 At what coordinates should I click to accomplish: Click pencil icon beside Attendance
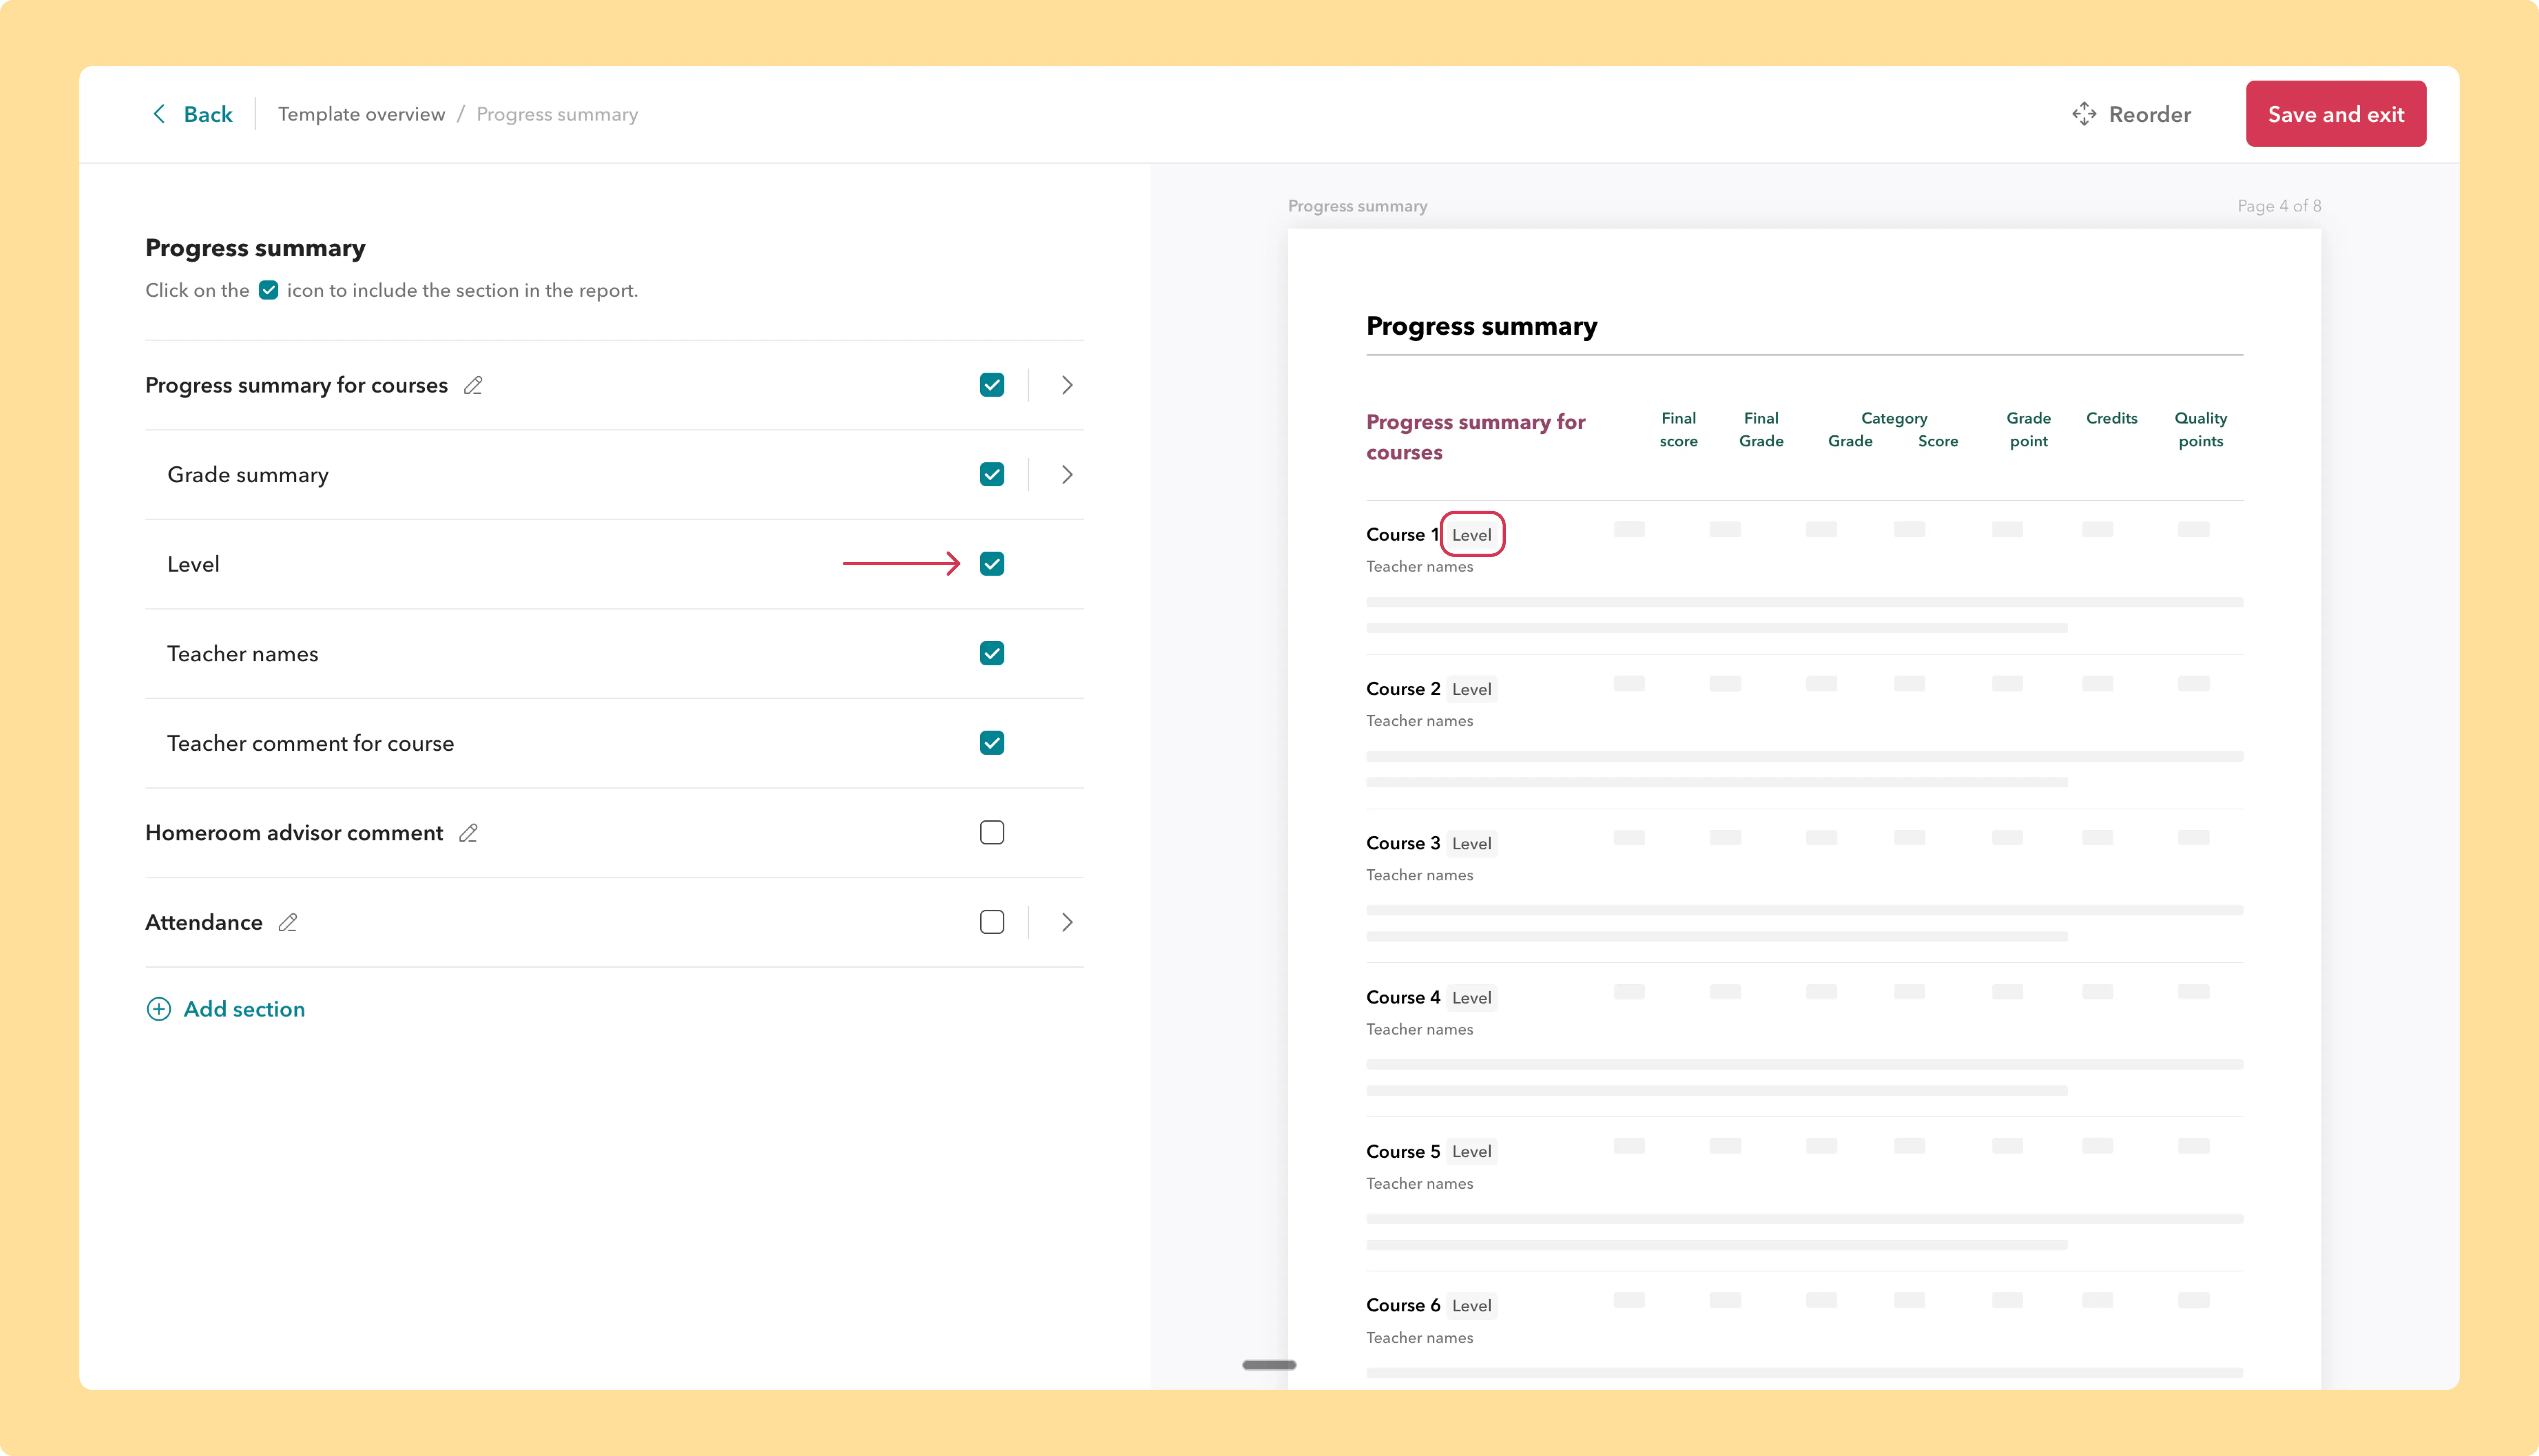[x=288, y=922]
